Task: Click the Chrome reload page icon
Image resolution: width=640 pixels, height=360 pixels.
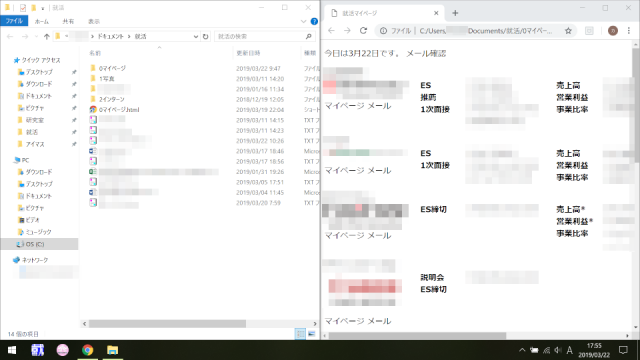Action: pos(363,31)
